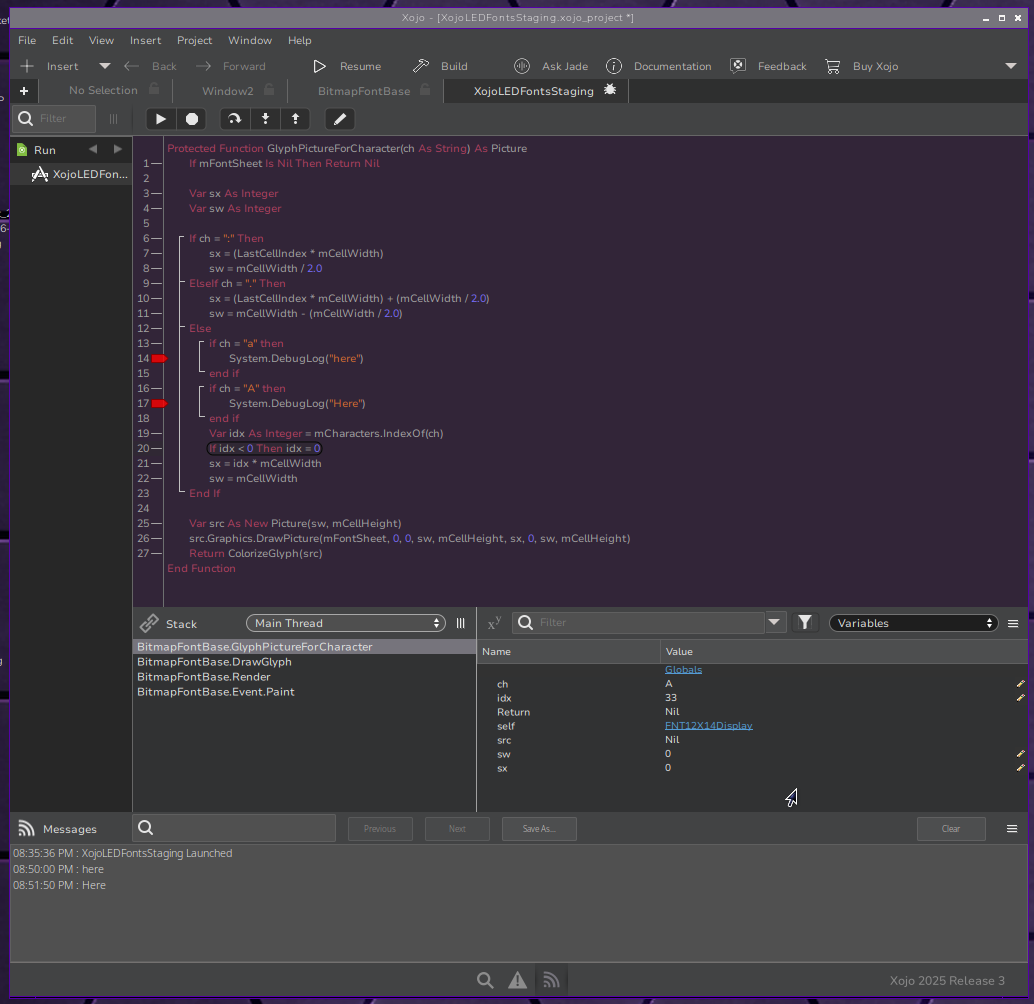Screen dimensions: 1034x1004
Task: Expand the Insert dropdown arrow
Action: 105,66
